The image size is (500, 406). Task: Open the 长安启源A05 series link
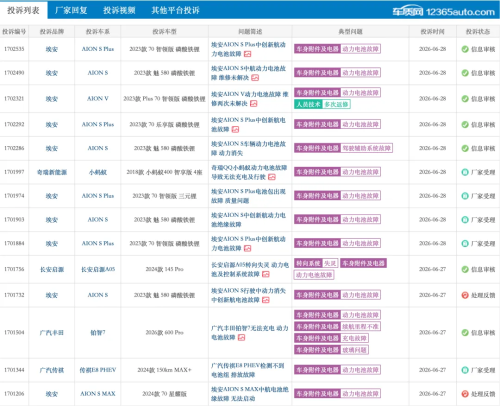click(x=98, y=269)
